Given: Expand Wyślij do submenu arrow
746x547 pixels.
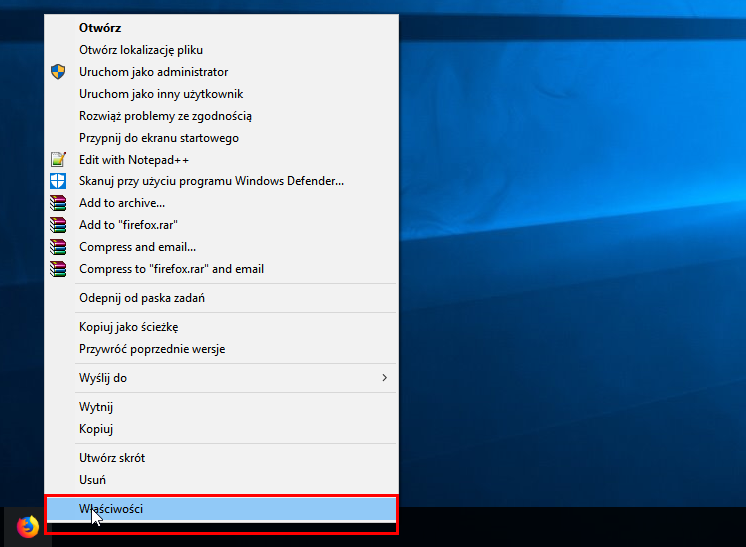Looking at the screenshot, I should 384,378.
